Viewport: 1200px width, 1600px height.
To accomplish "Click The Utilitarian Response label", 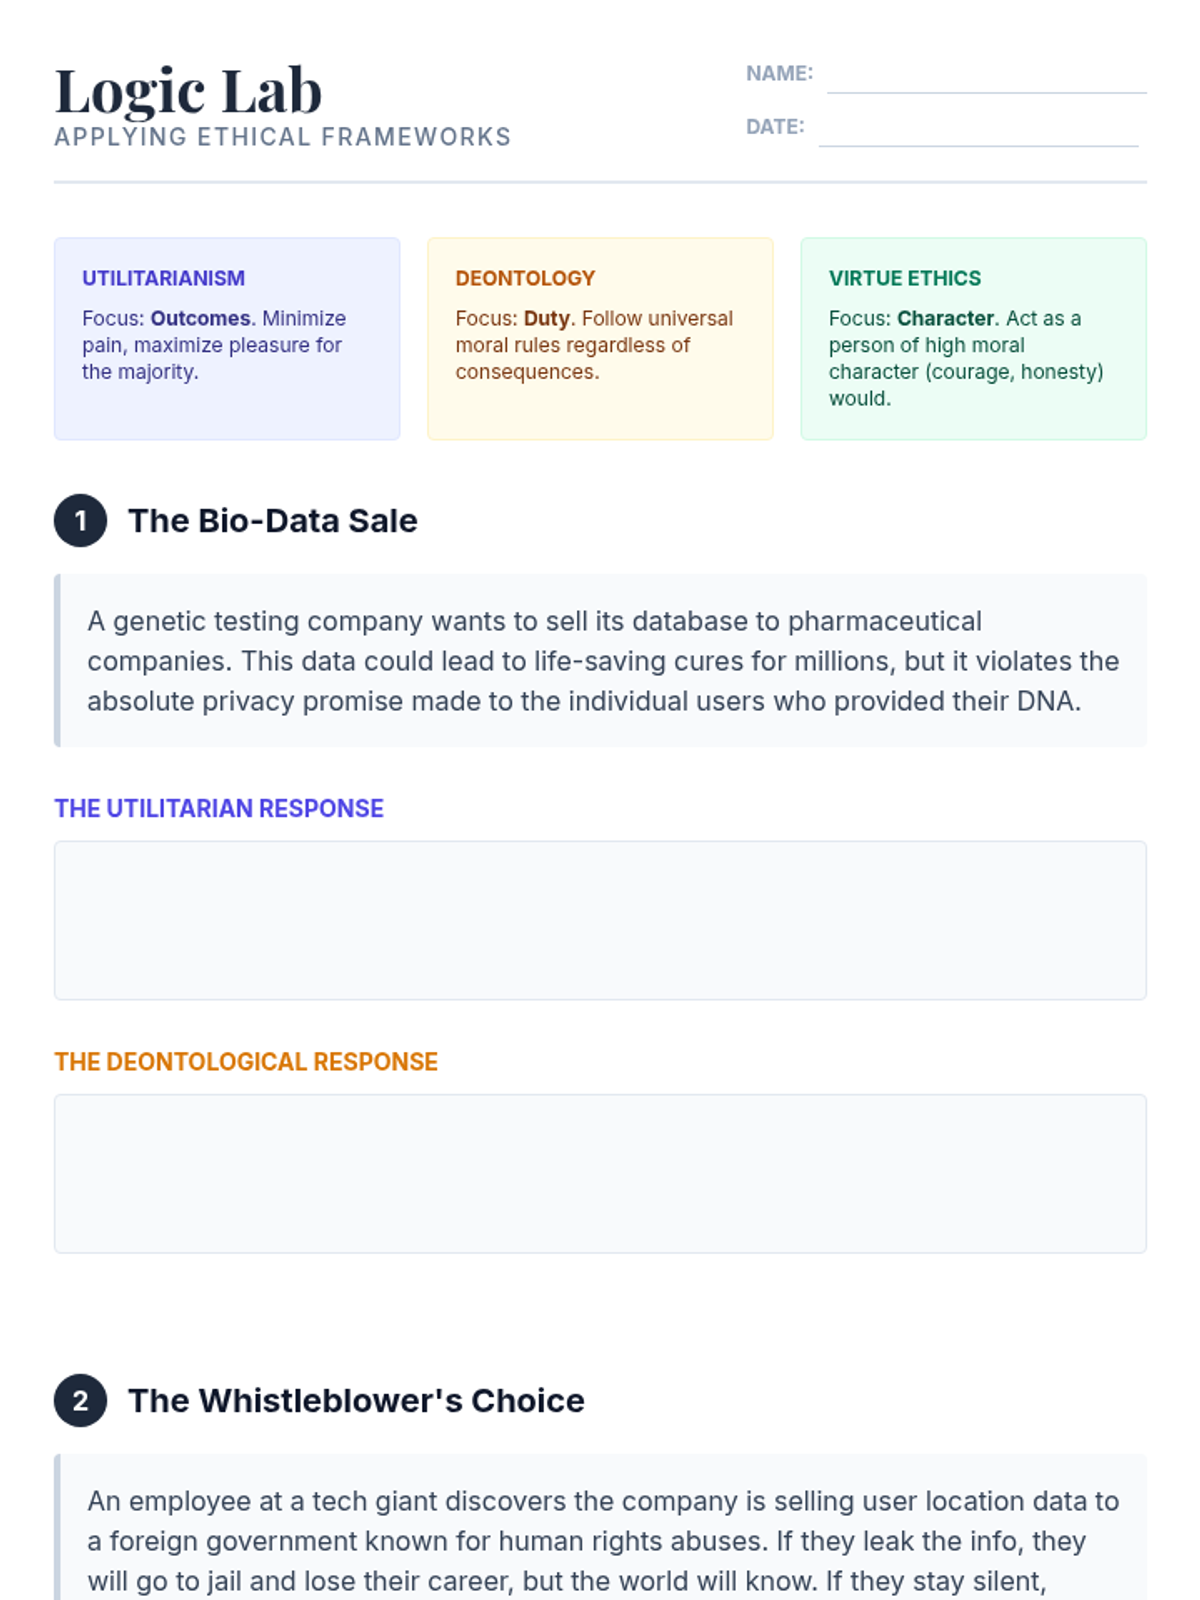I will (219, 808).
